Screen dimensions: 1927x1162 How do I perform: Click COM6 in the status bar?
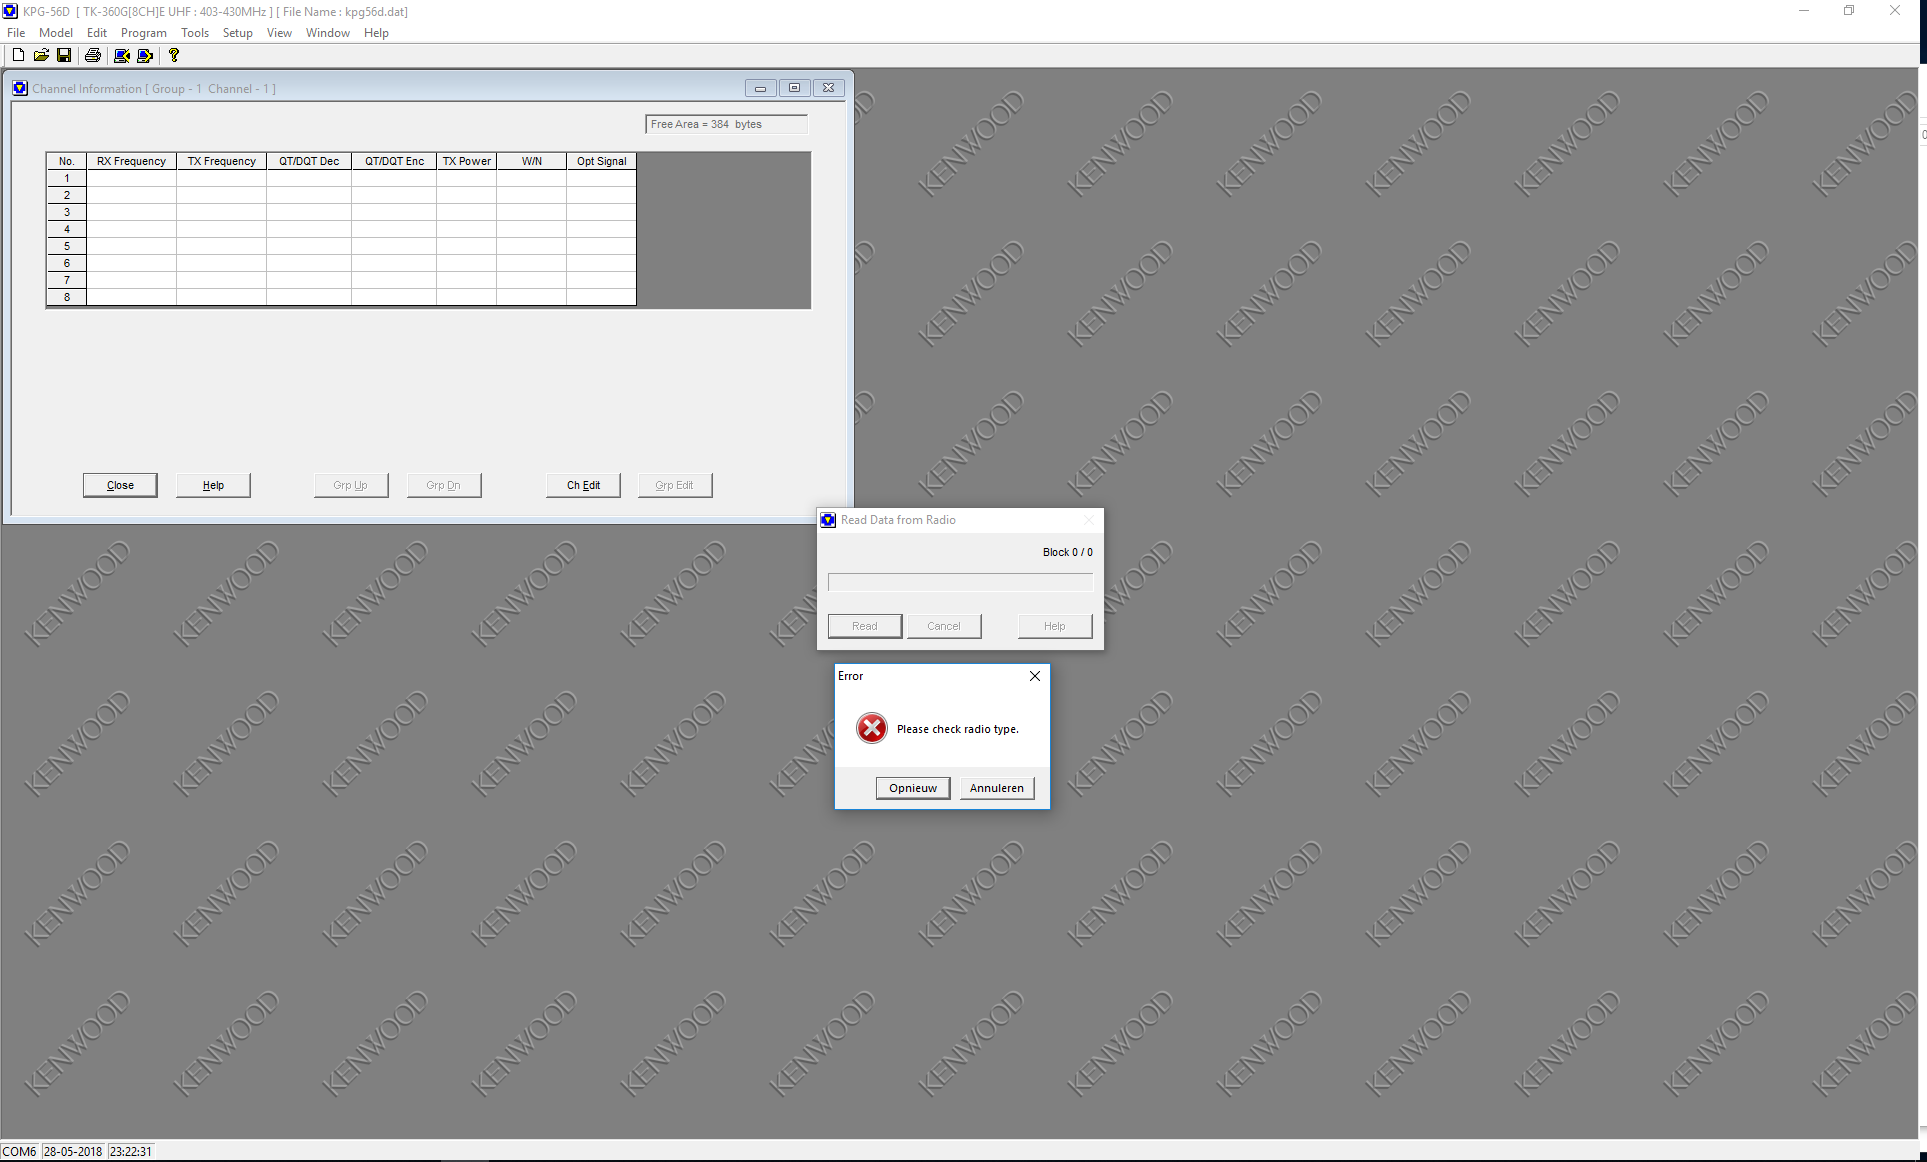(20, 1151)
